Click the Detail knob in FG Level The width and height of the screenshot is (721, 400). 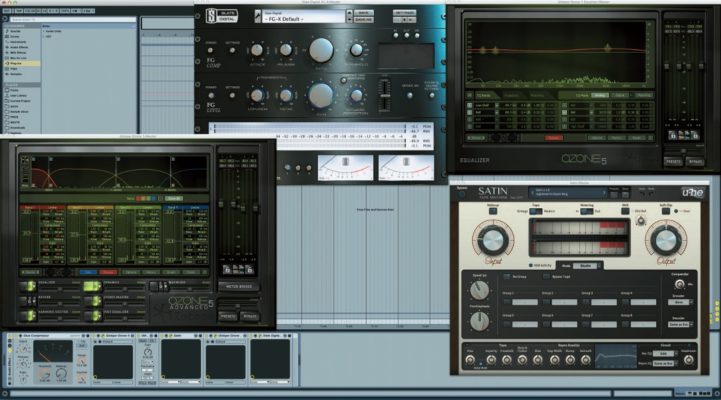point(286,95)
